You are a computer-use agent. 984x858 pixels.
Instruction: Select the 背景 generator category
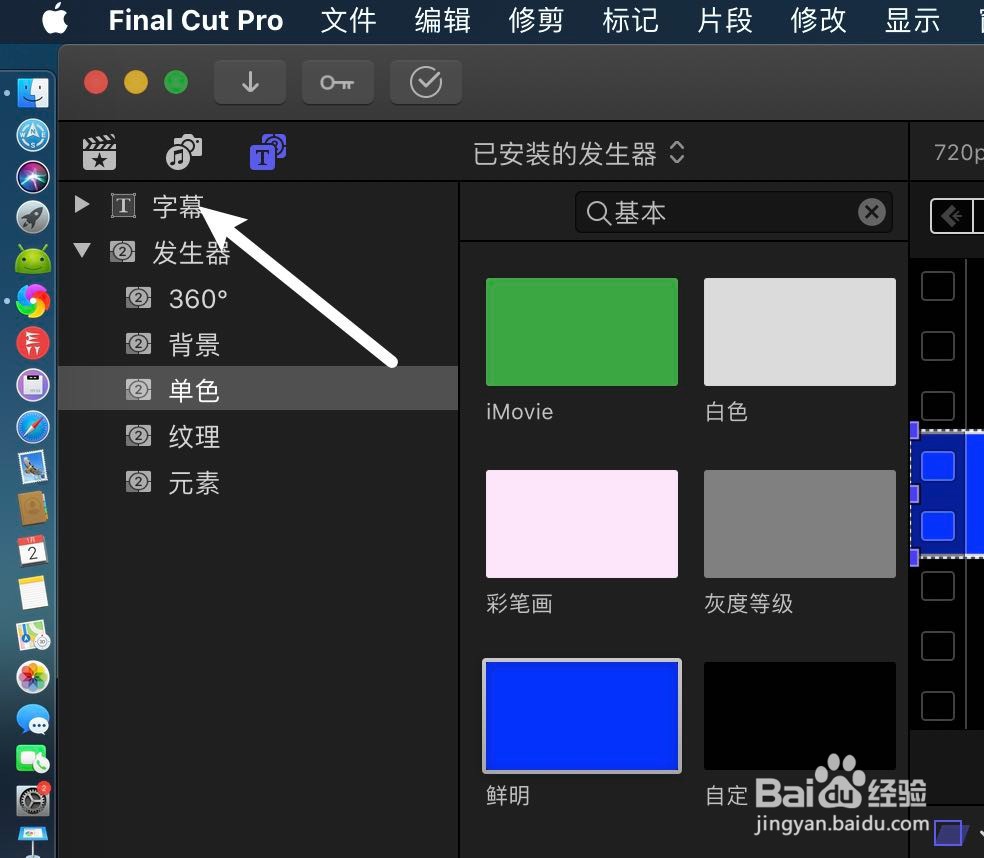pos(259,345)
